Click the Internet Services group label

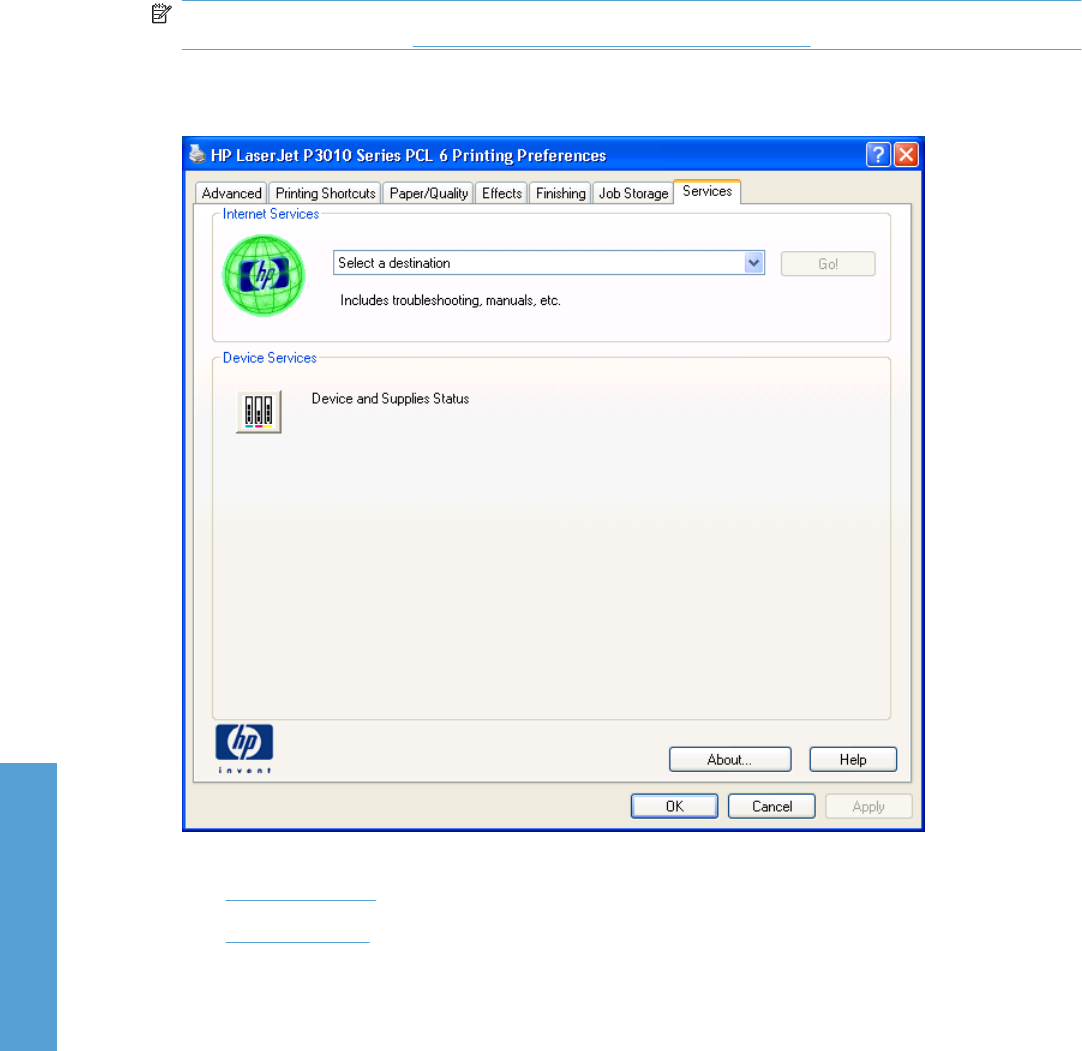[x=270, y=214]
